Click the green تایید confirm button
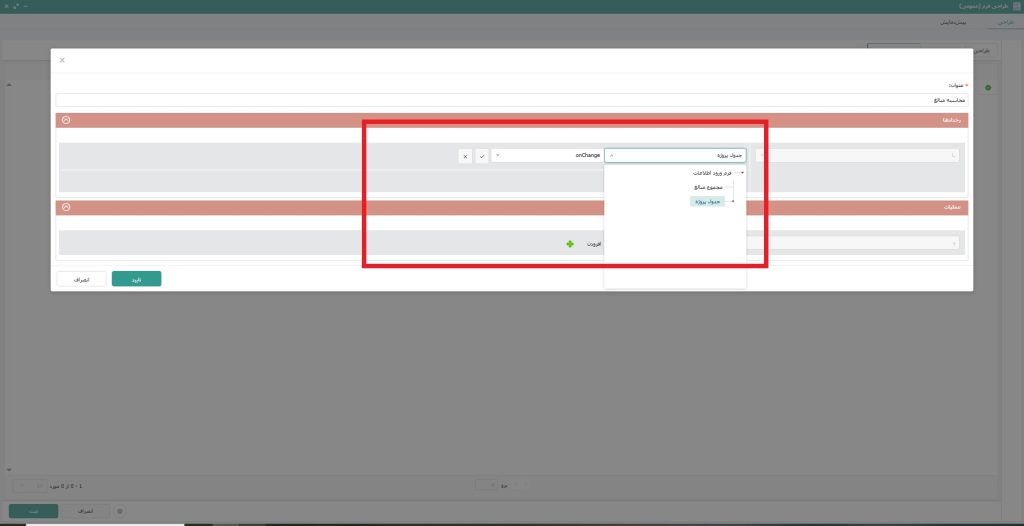The image size is (1024, 526). point(136,279)
